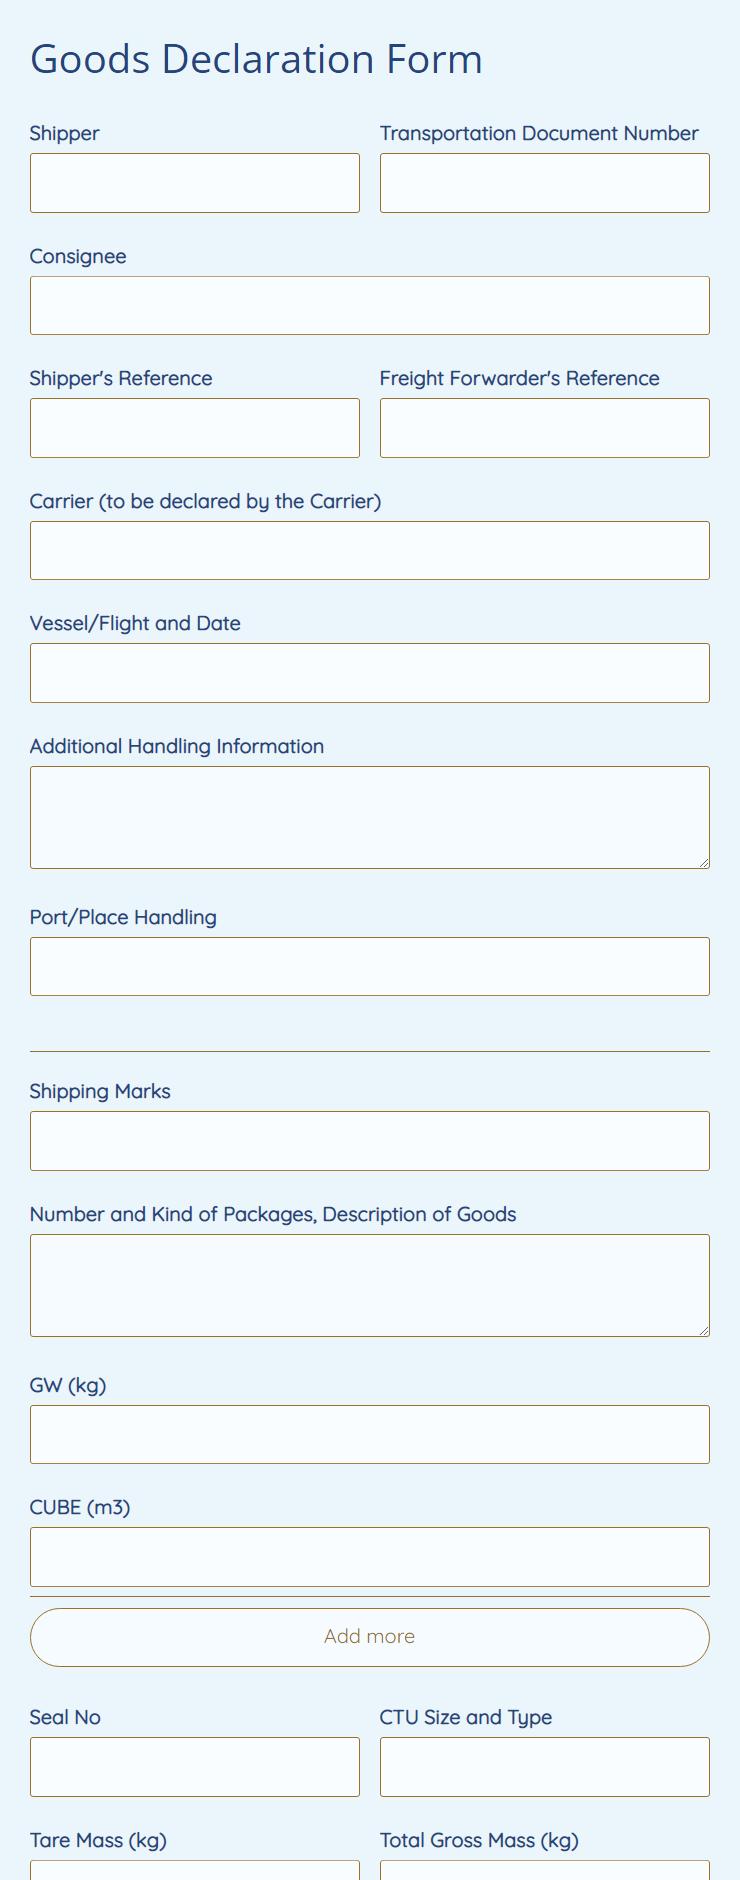This screenshot has height=1880, width=740.
Task: Click the Transportation Document Number field
Action: click(x=544, y=182)
